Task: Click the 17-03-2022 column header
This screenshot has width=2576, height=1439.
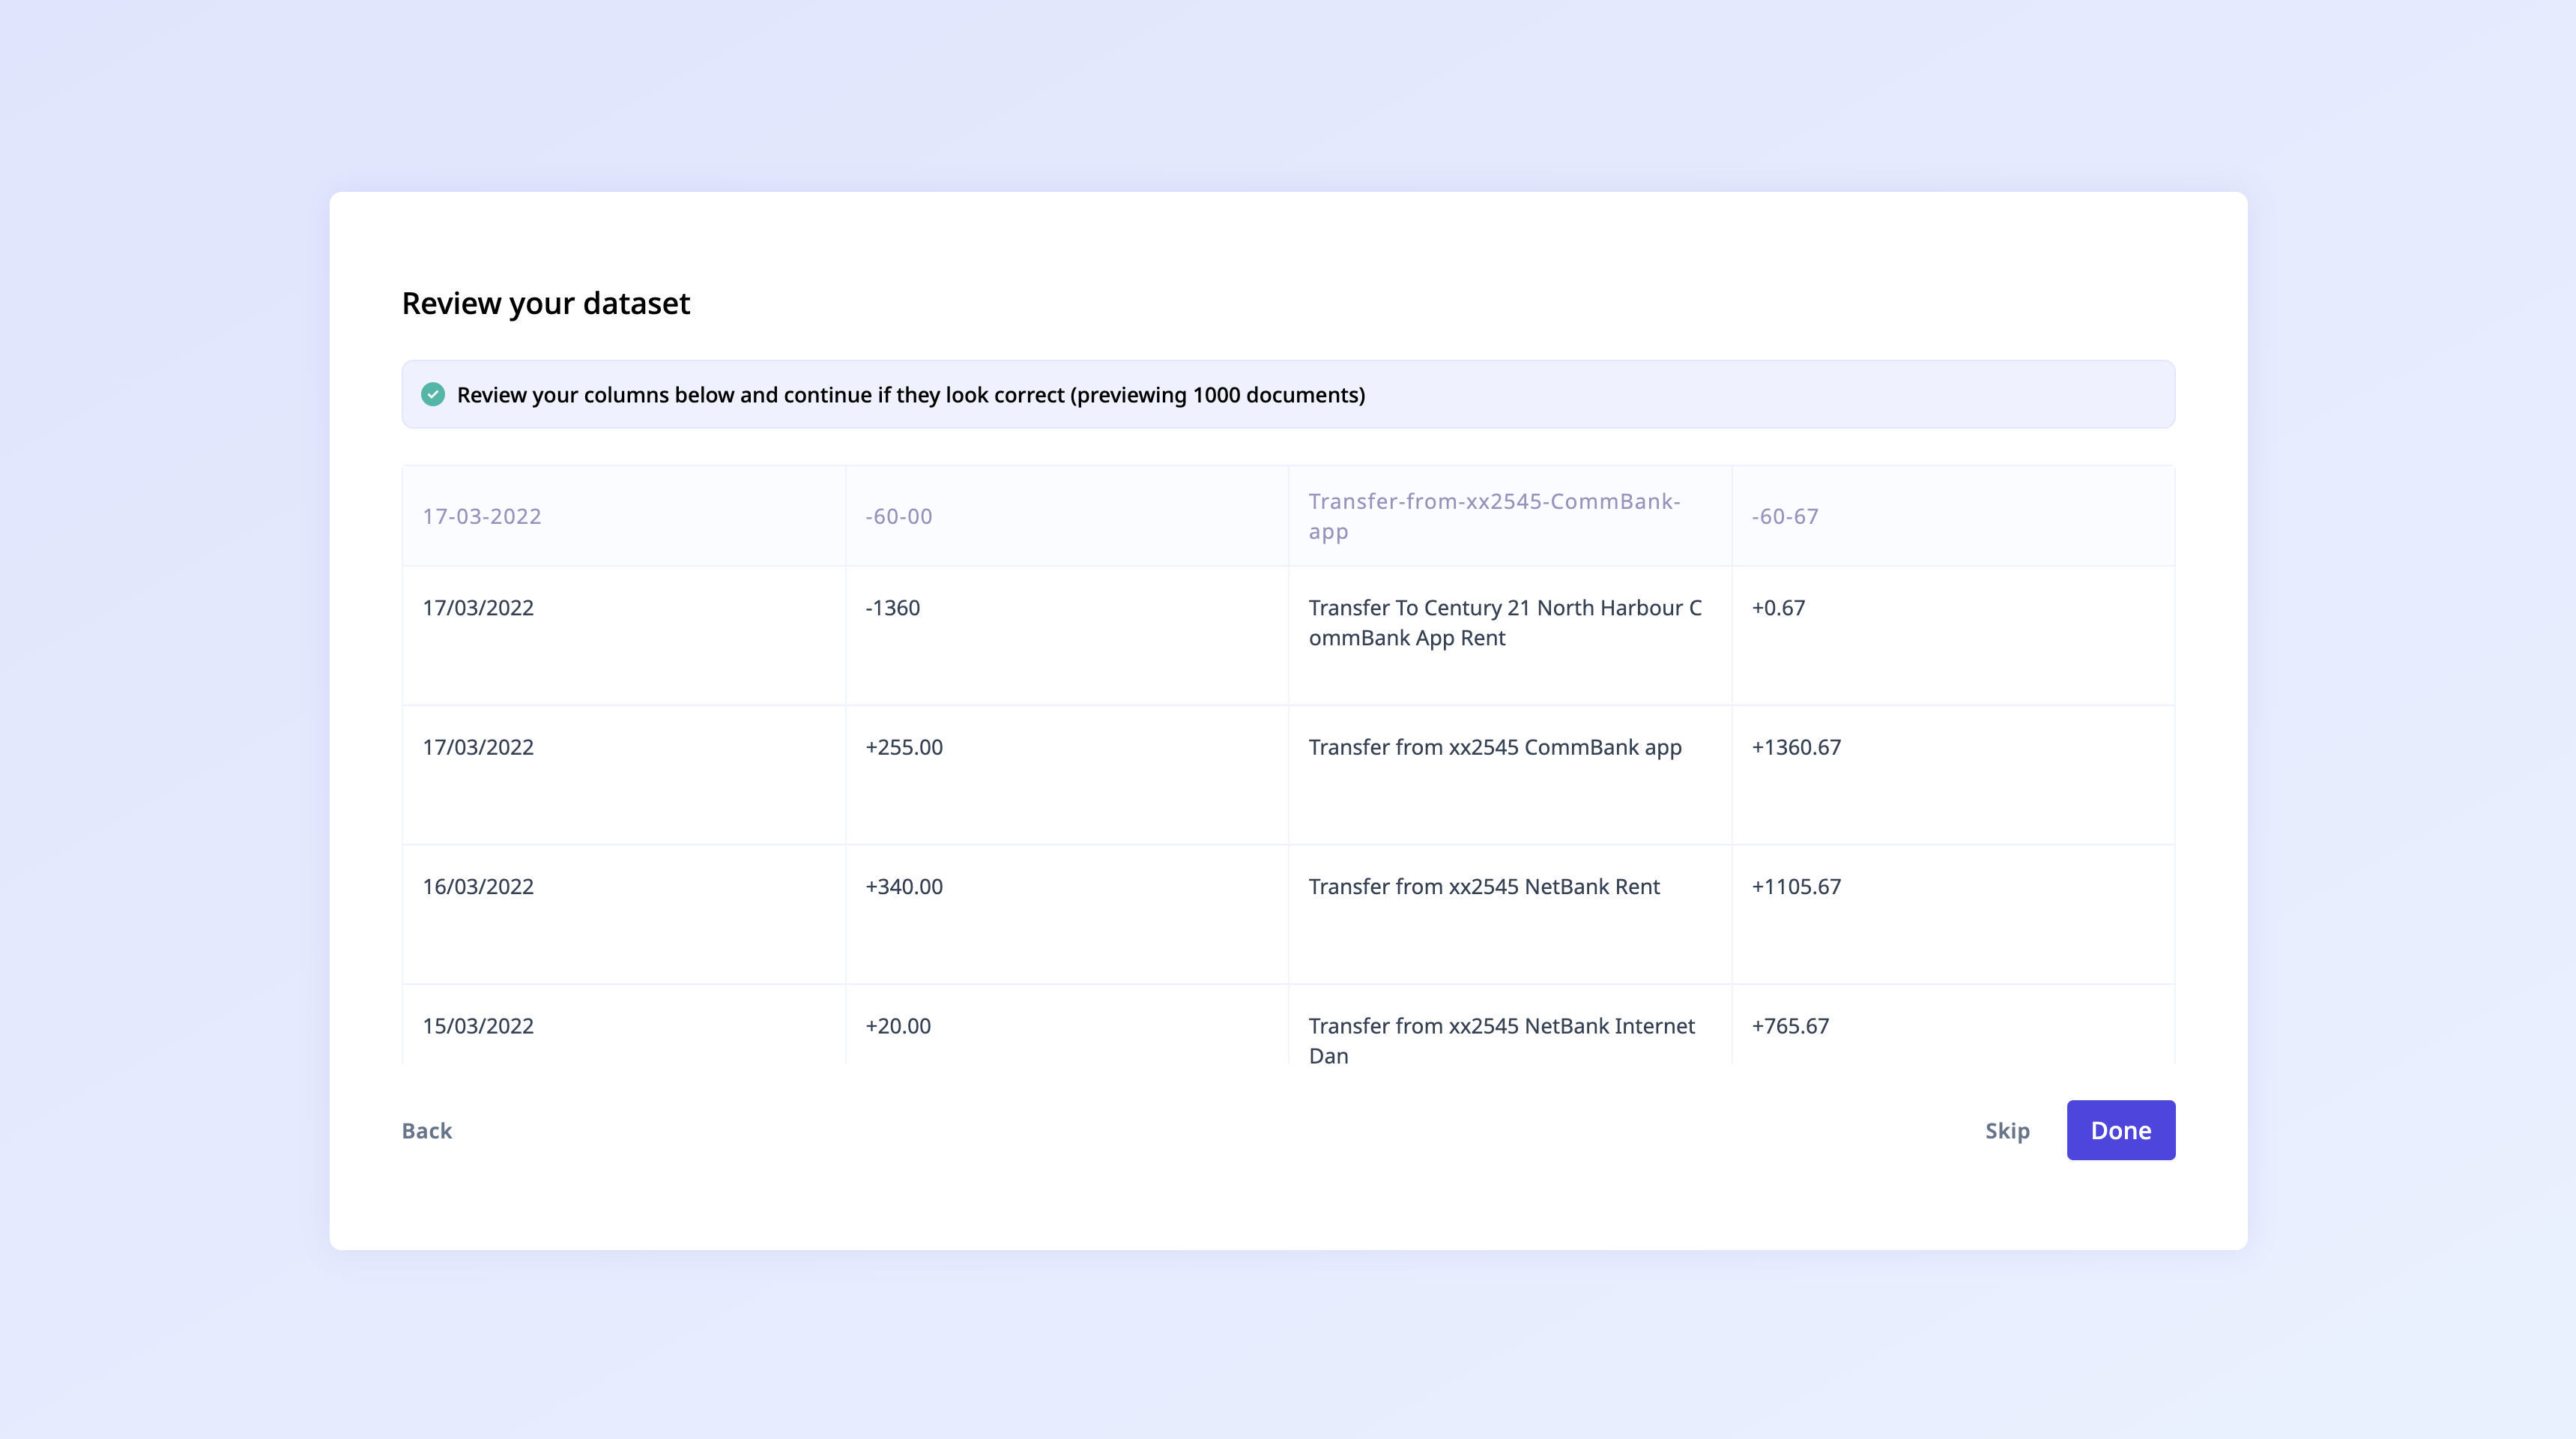Action: [x=482, y=516]
